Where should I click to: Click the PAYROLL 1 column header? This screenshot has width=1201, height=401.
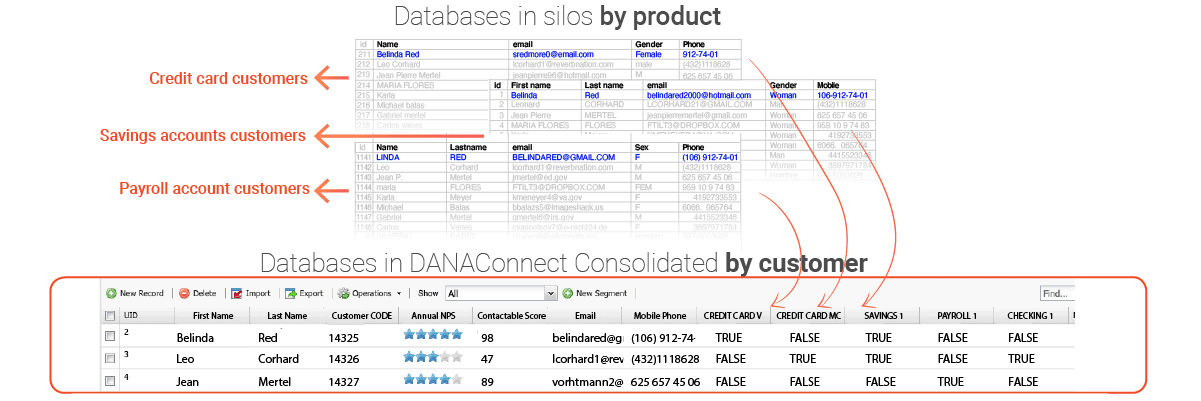click(x=957, y=316)
